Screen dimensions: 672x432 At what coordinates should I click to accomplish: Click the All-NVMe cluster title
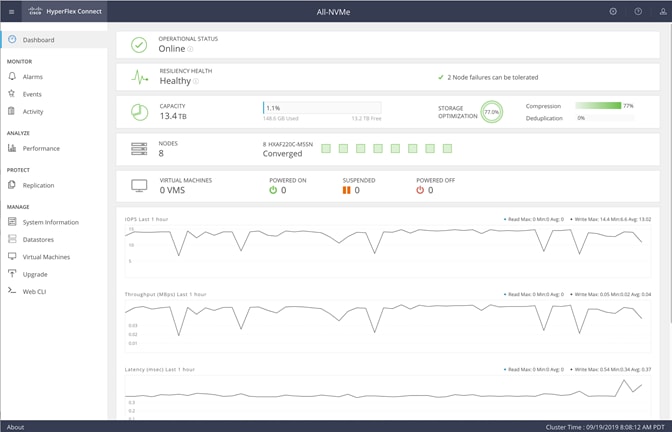tap(333, 12)
